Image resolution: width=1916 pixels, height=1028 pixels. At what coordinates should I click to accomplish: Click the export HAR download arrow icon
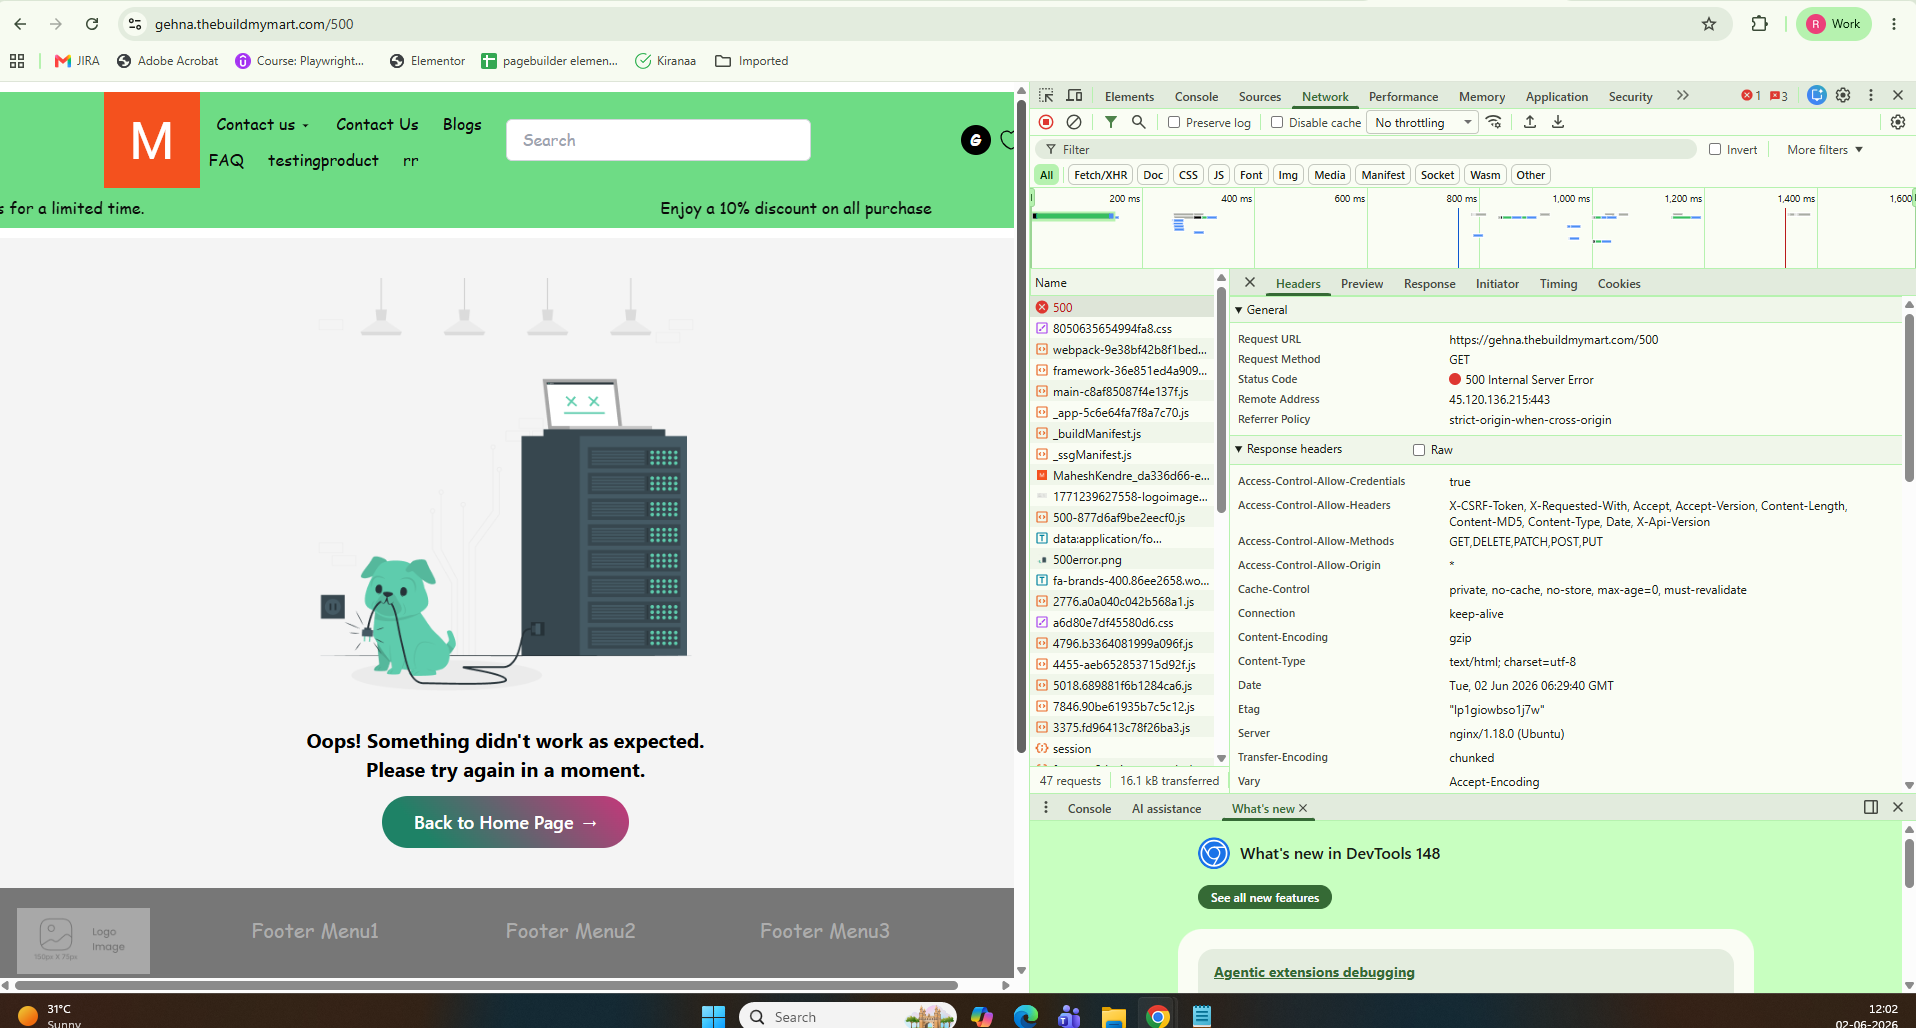pyautogui.click(x=1558, y=122)
